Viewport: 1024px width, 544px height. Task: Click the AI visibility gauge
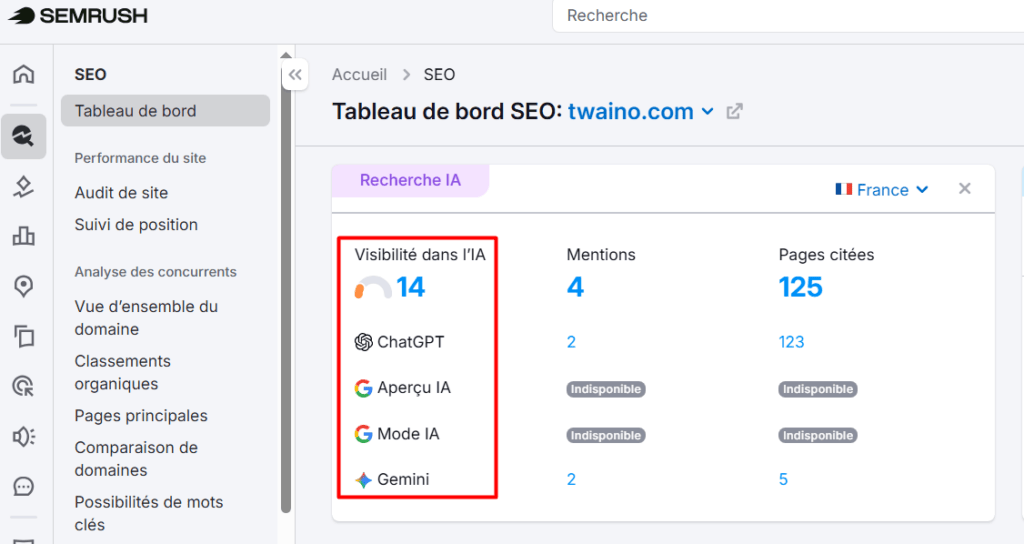(373, 287)
